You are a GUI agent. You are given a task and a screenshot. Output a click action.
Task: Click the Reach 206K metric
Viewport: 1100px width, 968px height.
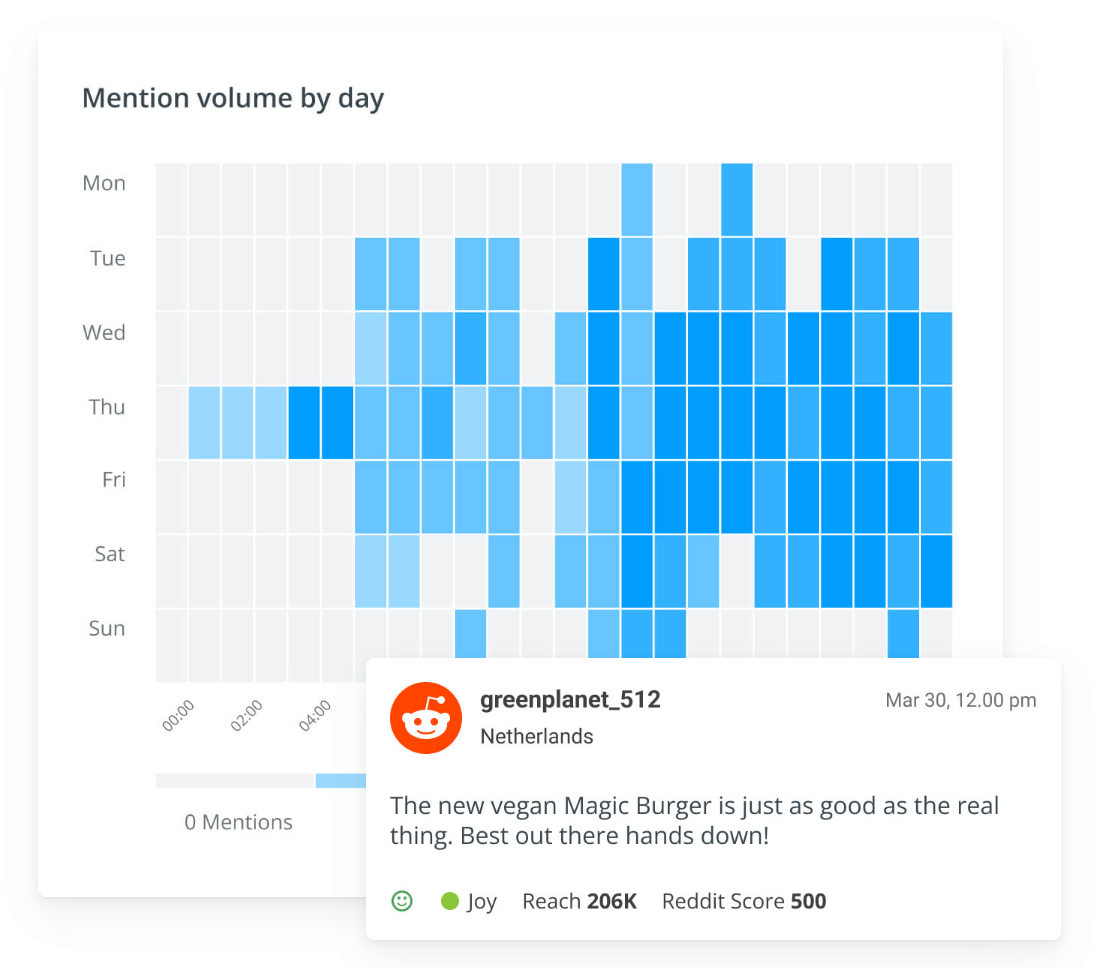click(x=580, y=901)
